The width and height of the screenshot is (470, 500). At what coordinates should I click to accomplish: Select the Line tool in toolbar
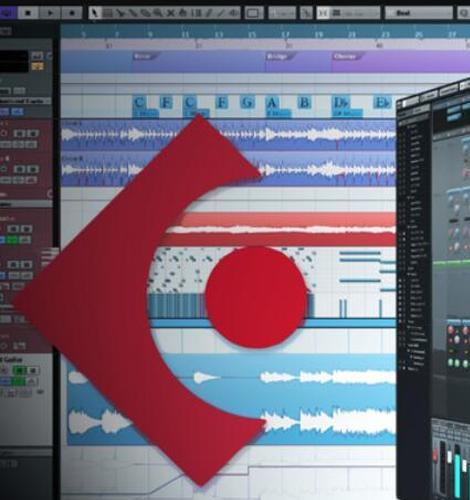(x=221, y=13)
